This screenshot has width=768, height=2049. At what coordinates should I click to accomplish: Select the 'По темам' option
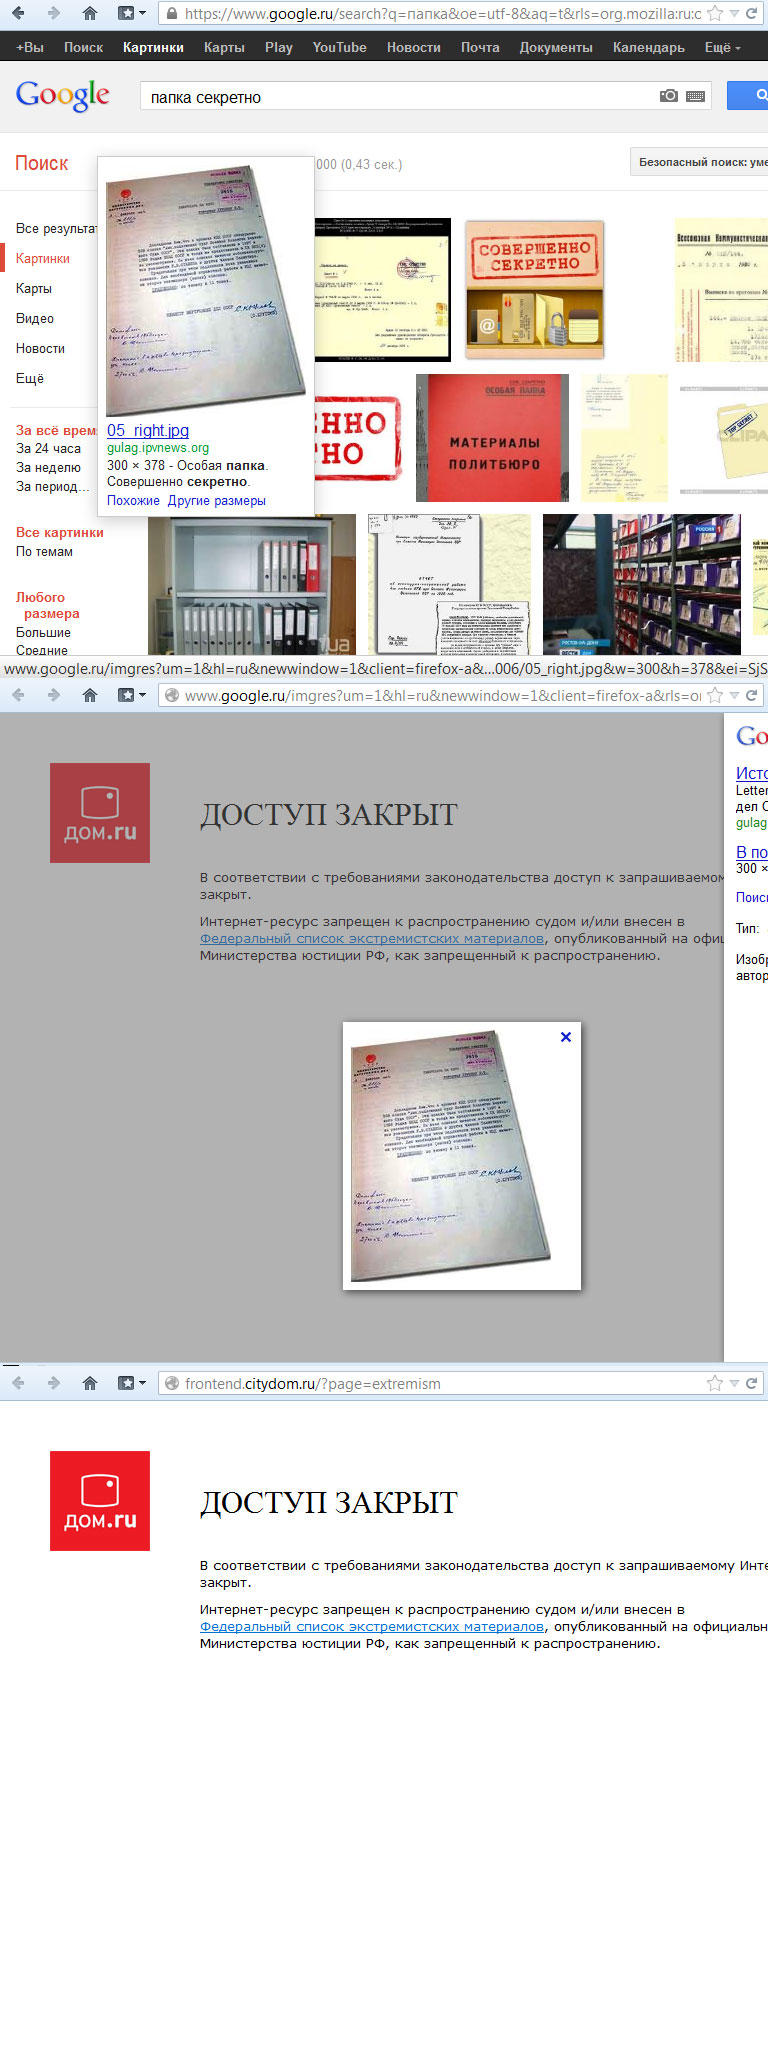(44, 551)
